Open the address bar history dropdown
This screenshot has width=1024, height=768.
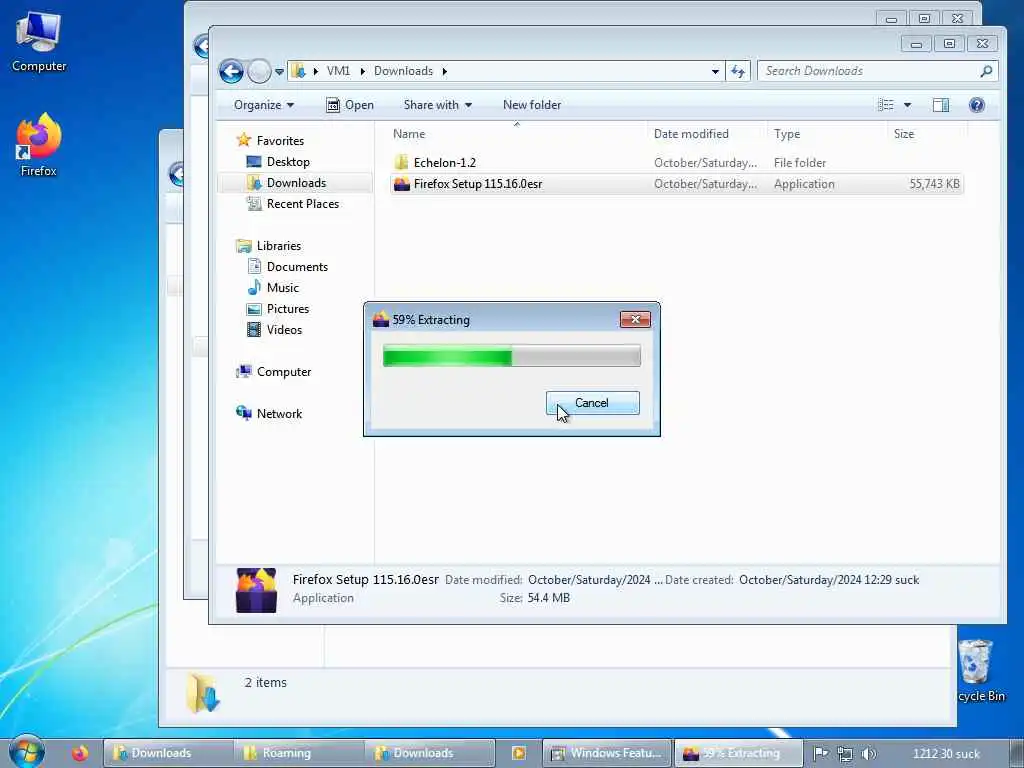715,71
